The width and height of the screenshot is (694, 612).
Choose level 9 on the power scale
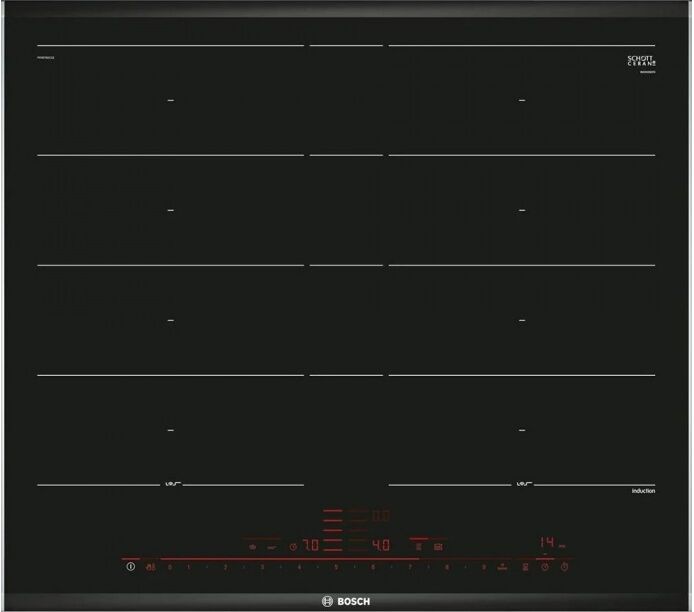click(x=483, y=567)
